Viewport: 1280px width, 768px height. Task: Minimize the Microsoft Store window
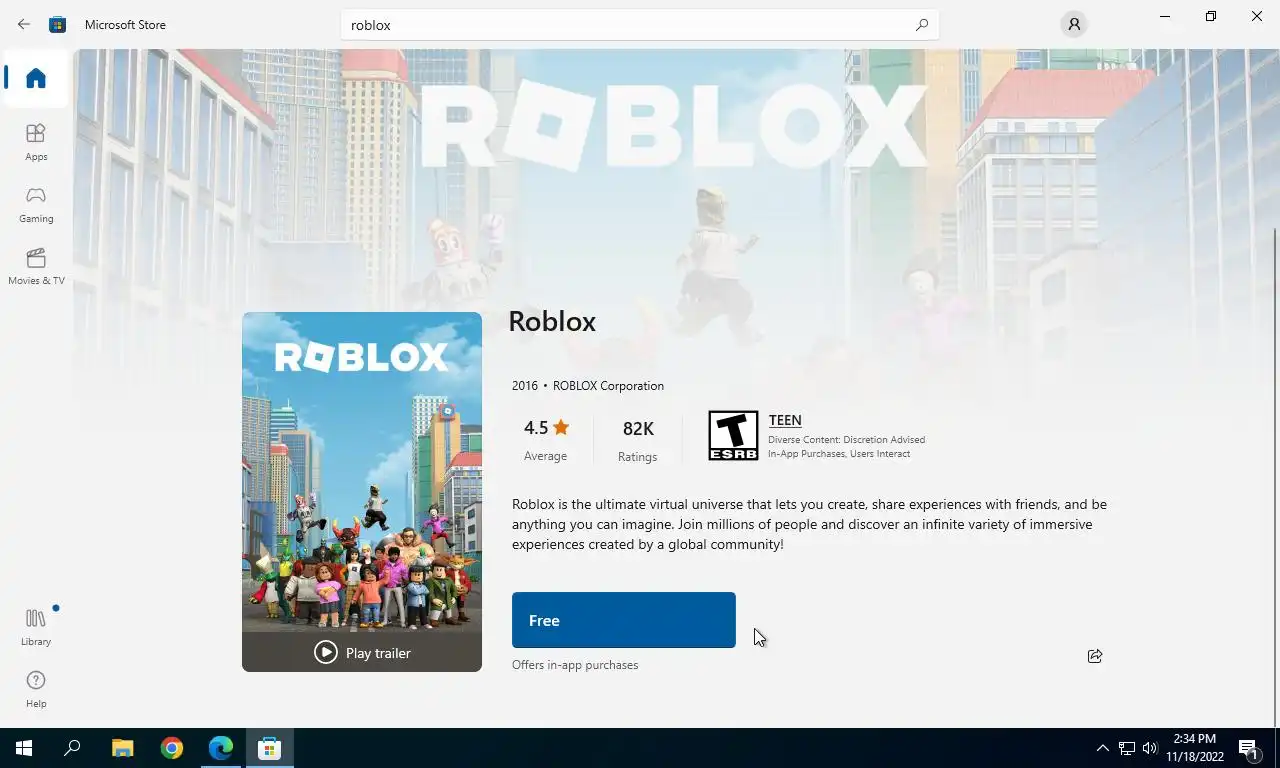pyautogui.click(x=1165, y=16)
